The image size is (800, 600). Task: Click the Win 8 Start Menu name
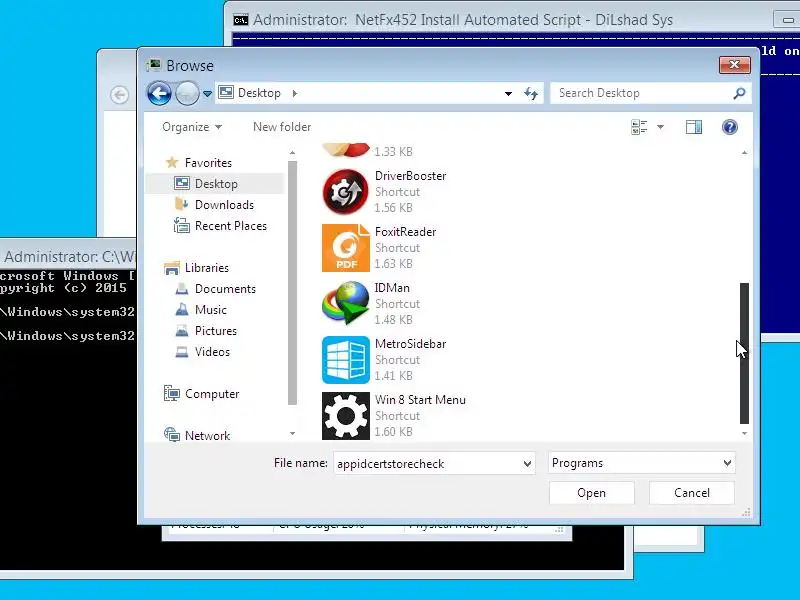click(x=420, y=400)
